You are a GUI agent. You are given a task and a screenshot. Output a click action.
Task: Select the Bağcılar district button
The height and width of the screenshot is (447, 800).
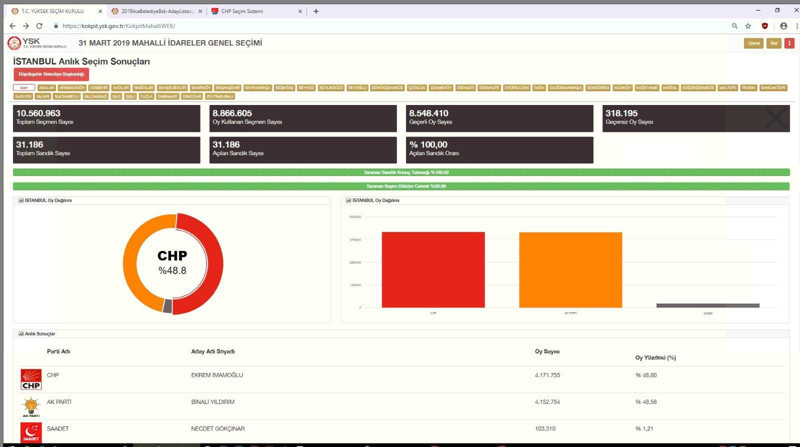click(x=144, y=88)
